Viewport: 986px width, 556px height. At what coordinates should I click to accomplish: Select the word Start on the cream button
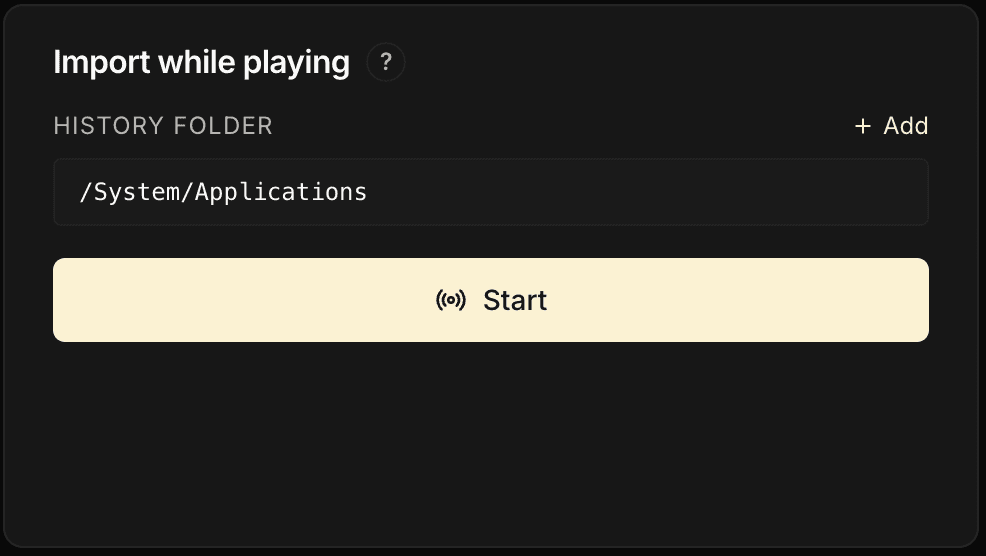pos(515,300)
